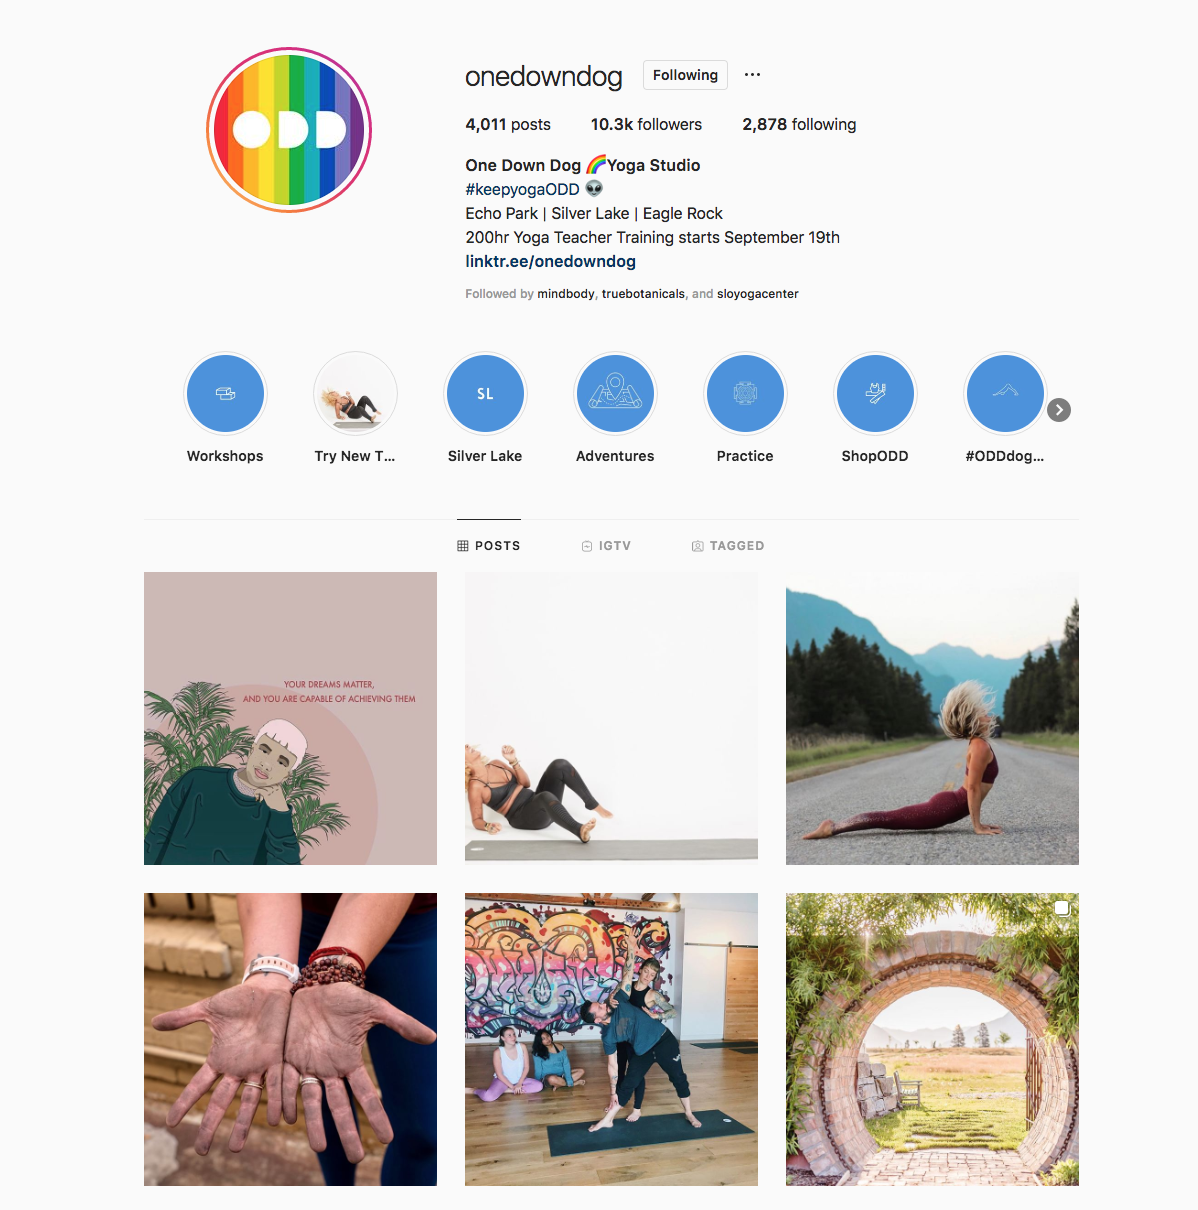Image resolution: width=1198 pixels, height=1210 pixels.
Task: Open the ShopODD highlight
Action: point(875,393)
